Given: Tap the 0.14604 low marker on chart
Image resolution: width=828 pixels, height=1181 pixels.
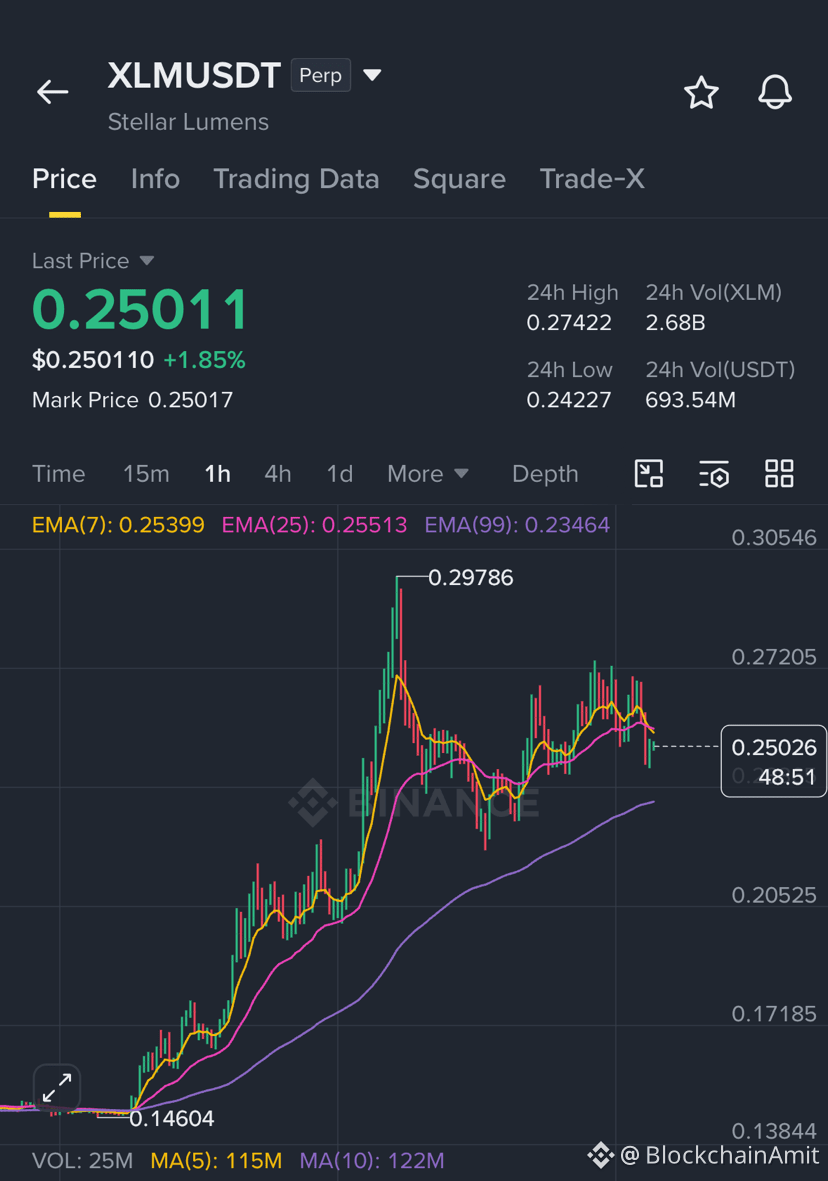Looking at the screenshot, I should pos(172,1118).
